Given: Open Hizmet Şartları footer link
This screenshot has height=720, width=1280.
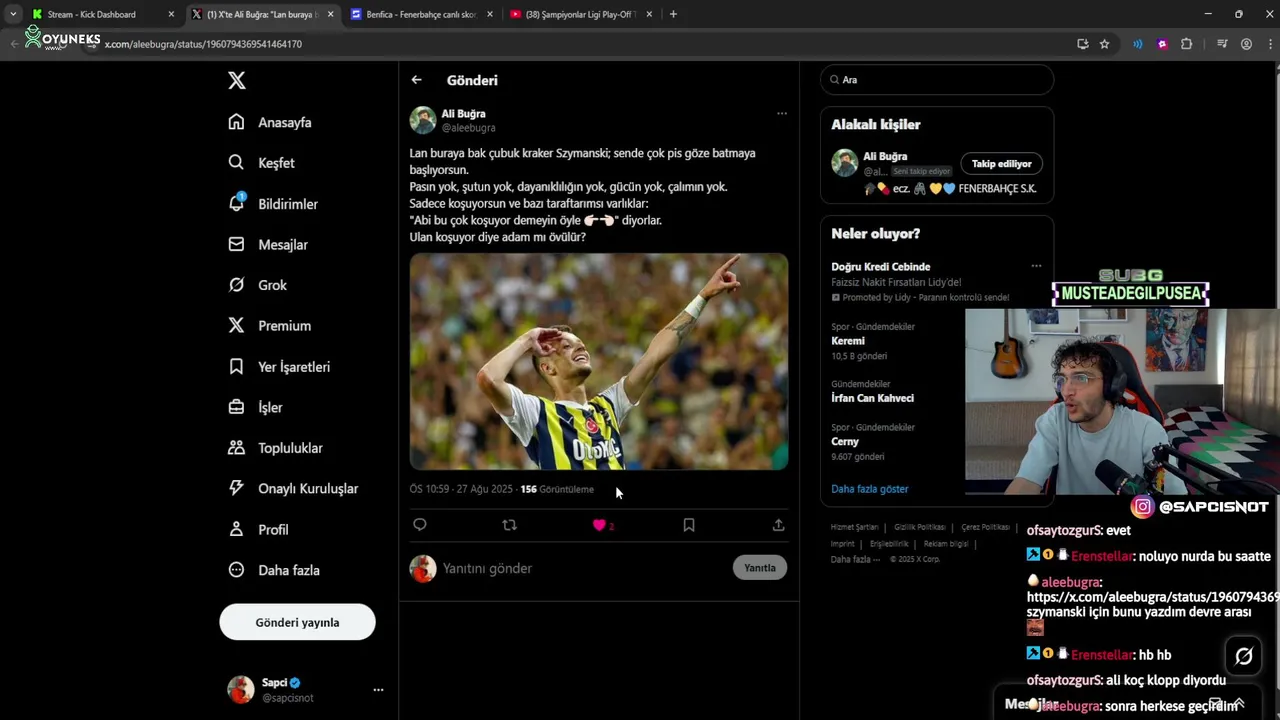Looking at the screenshot, I should point(854,527).
